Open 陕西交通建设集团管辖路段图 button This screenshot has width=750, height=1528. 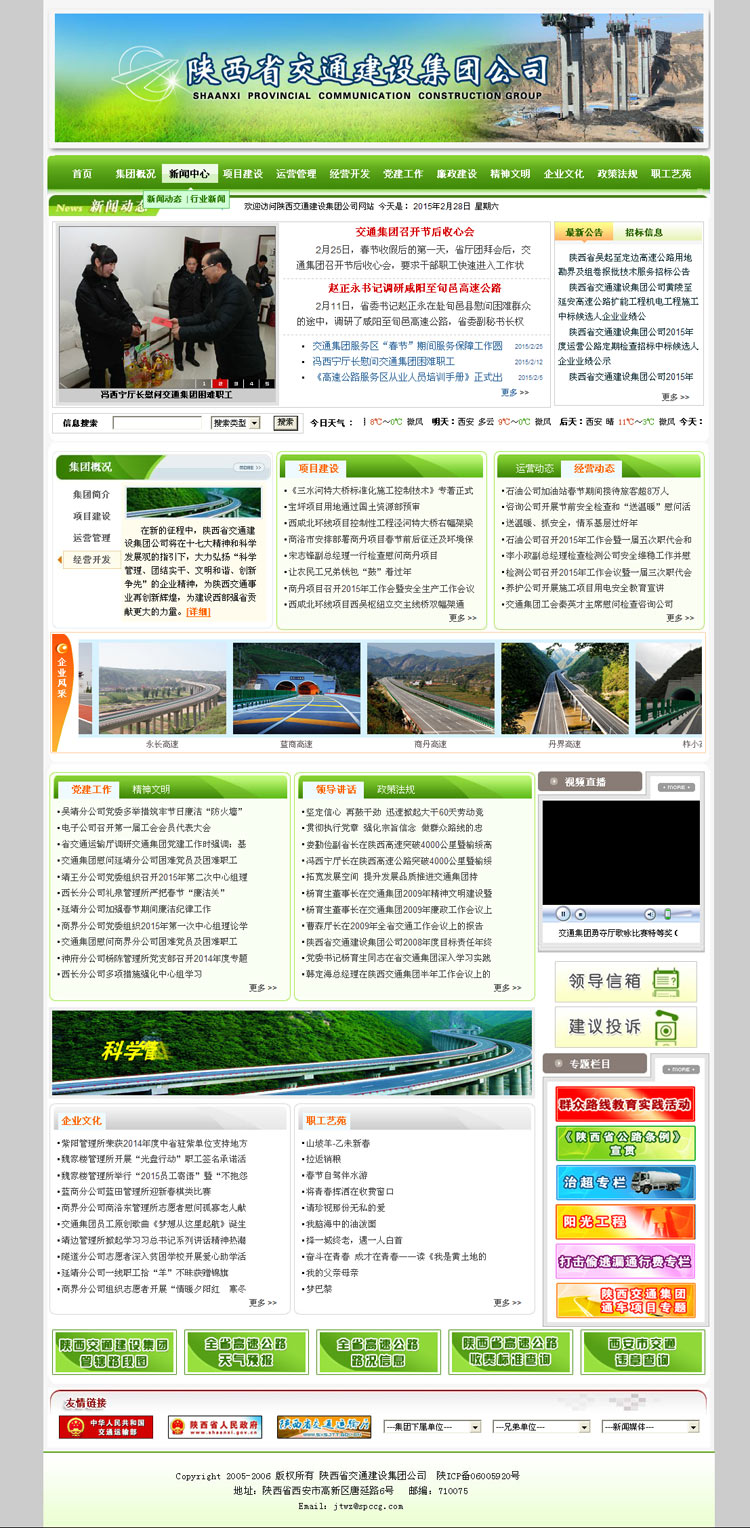coord(114,1352)
